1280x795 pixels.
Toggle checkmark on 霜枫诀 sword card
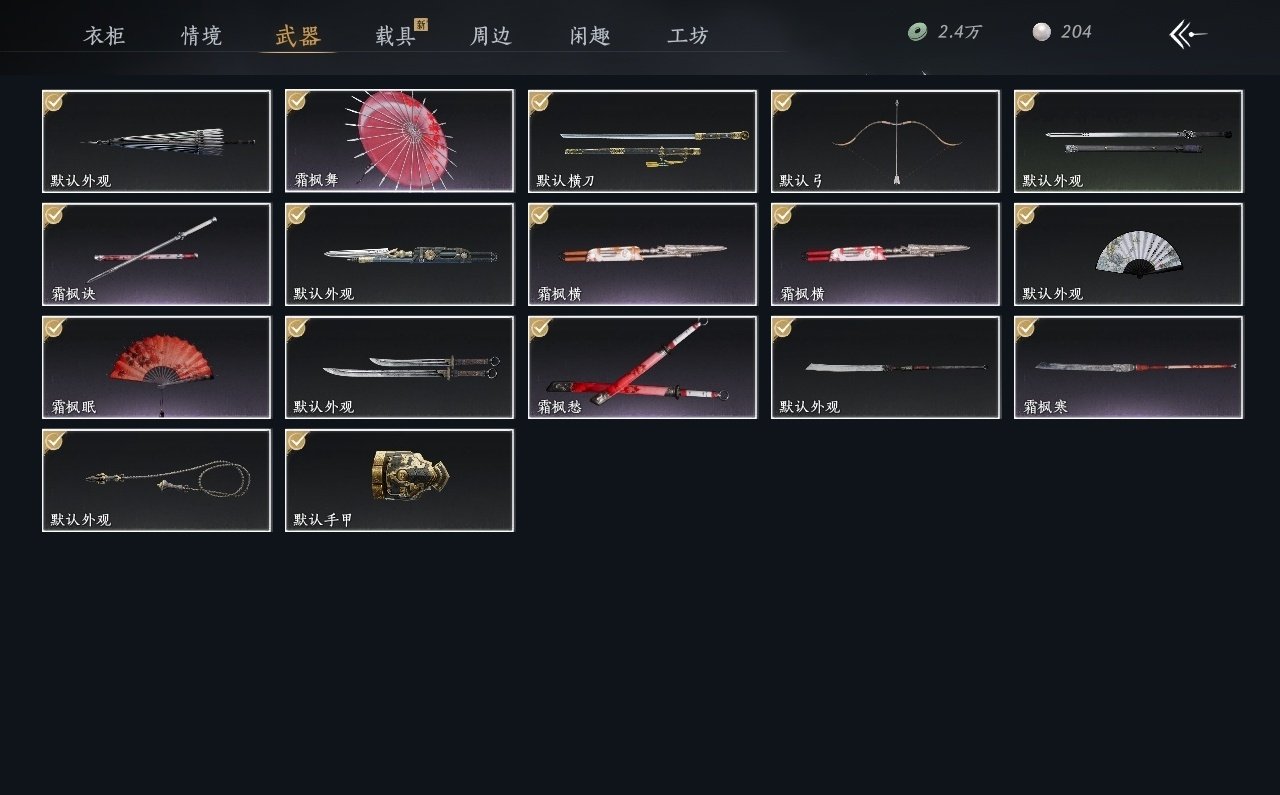(54, 214)
